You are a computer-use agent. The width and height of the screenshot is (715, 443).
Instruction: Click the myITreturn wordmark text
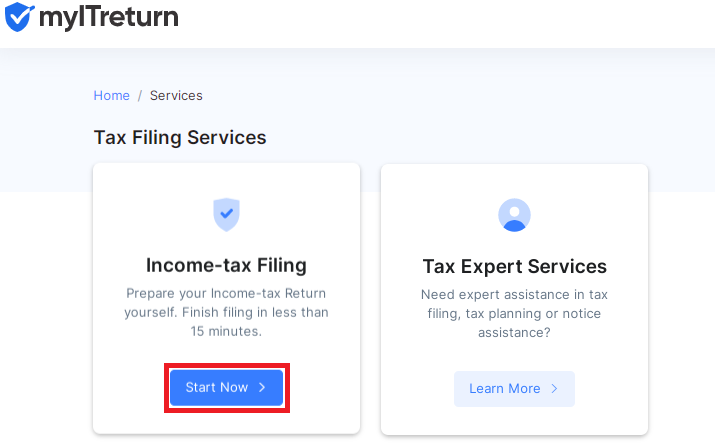pyautogui.click(x=109, y=17)
